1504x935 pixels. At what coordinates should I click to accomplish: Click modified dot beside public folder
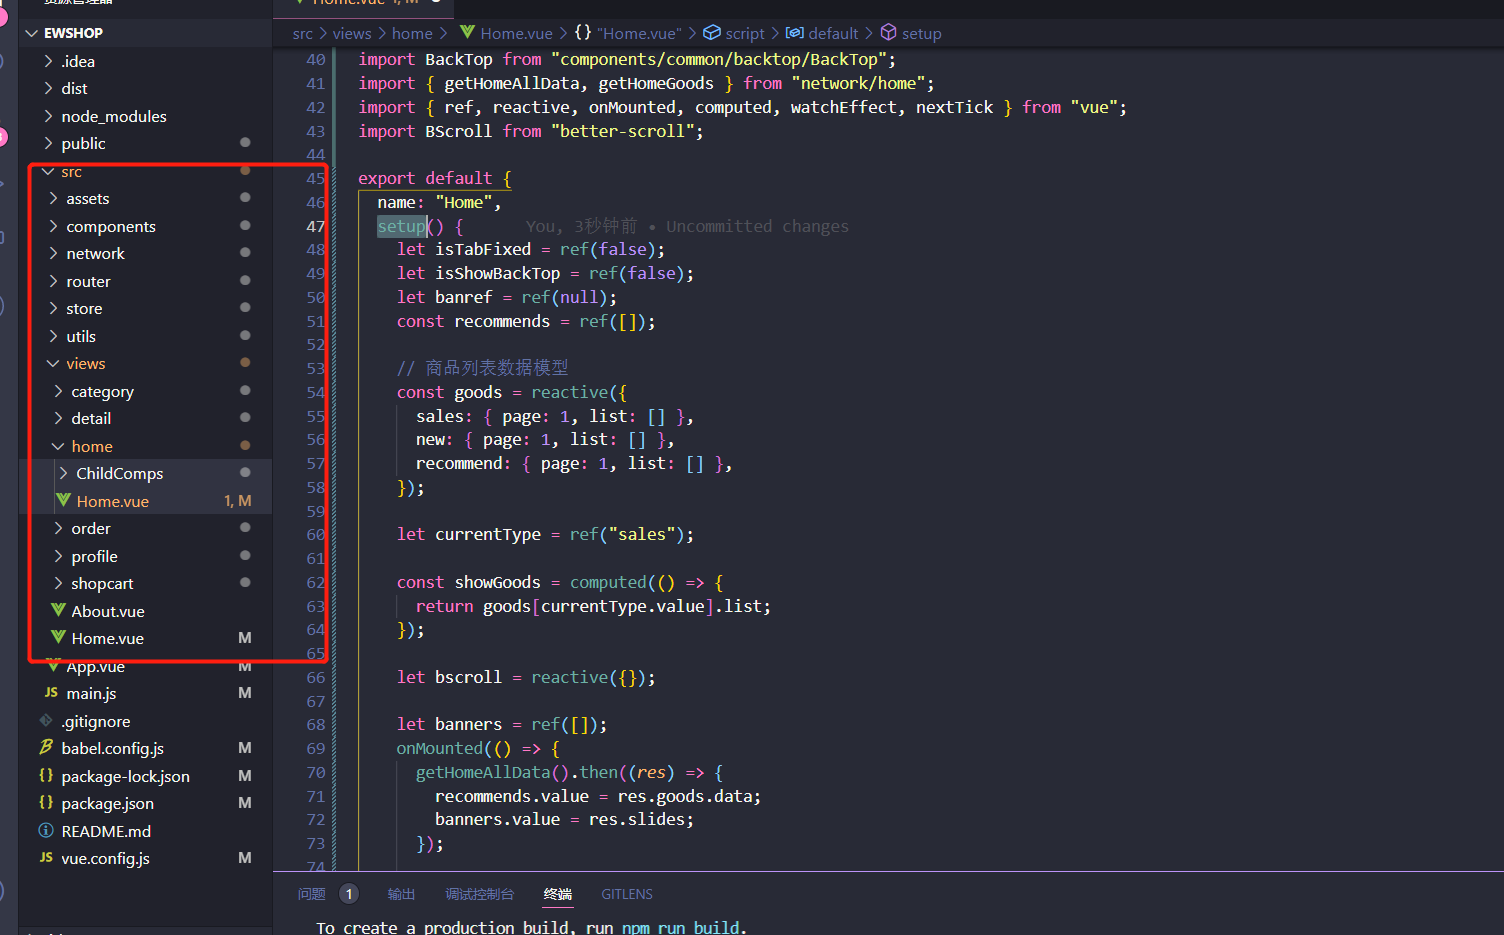click(245, 143)
